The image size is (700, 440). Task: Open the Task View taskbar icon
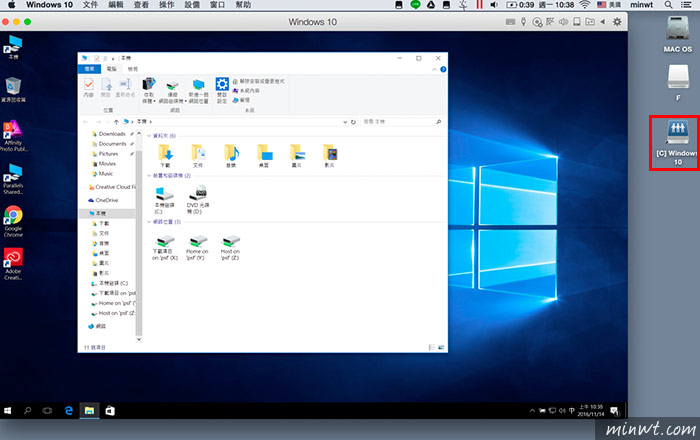pyautogui.click(x=47, y=411)
